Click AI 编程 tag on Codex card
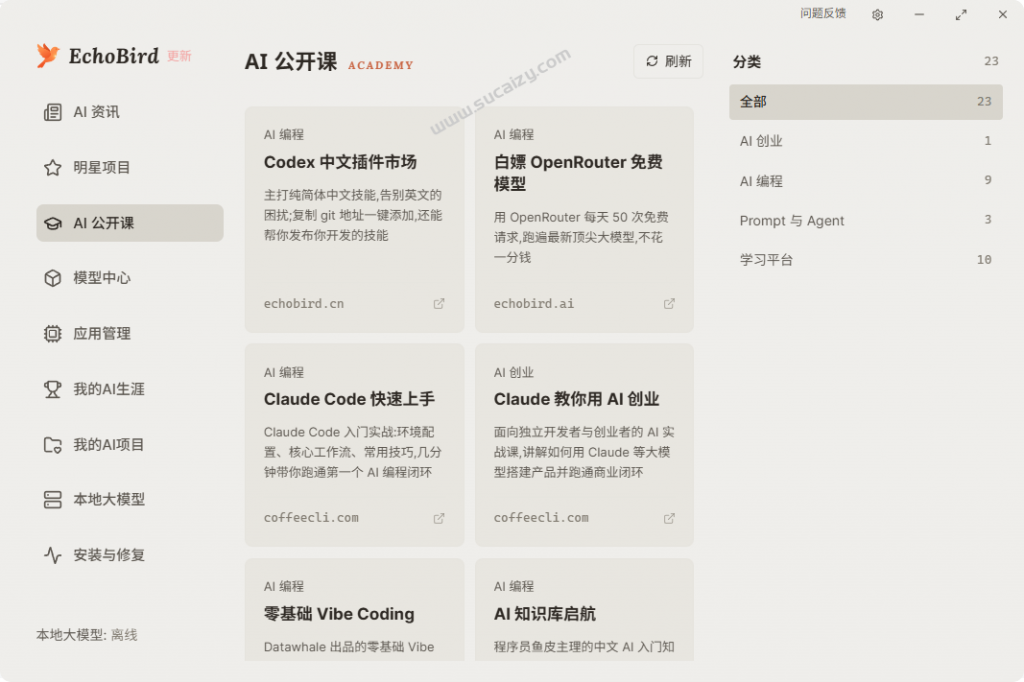The width and height of the screenshot is (1024, 682). [x=283, y=135]
